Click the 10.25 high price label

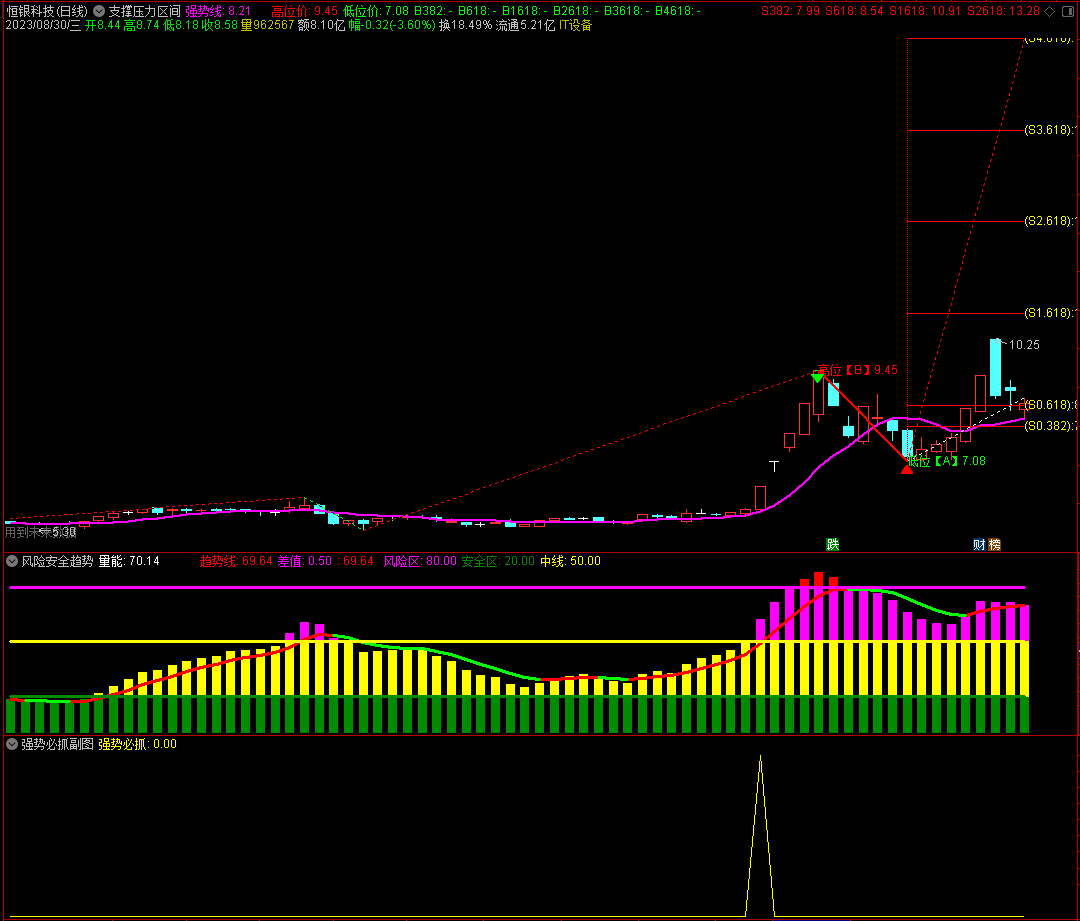(x=1024, y=344)
